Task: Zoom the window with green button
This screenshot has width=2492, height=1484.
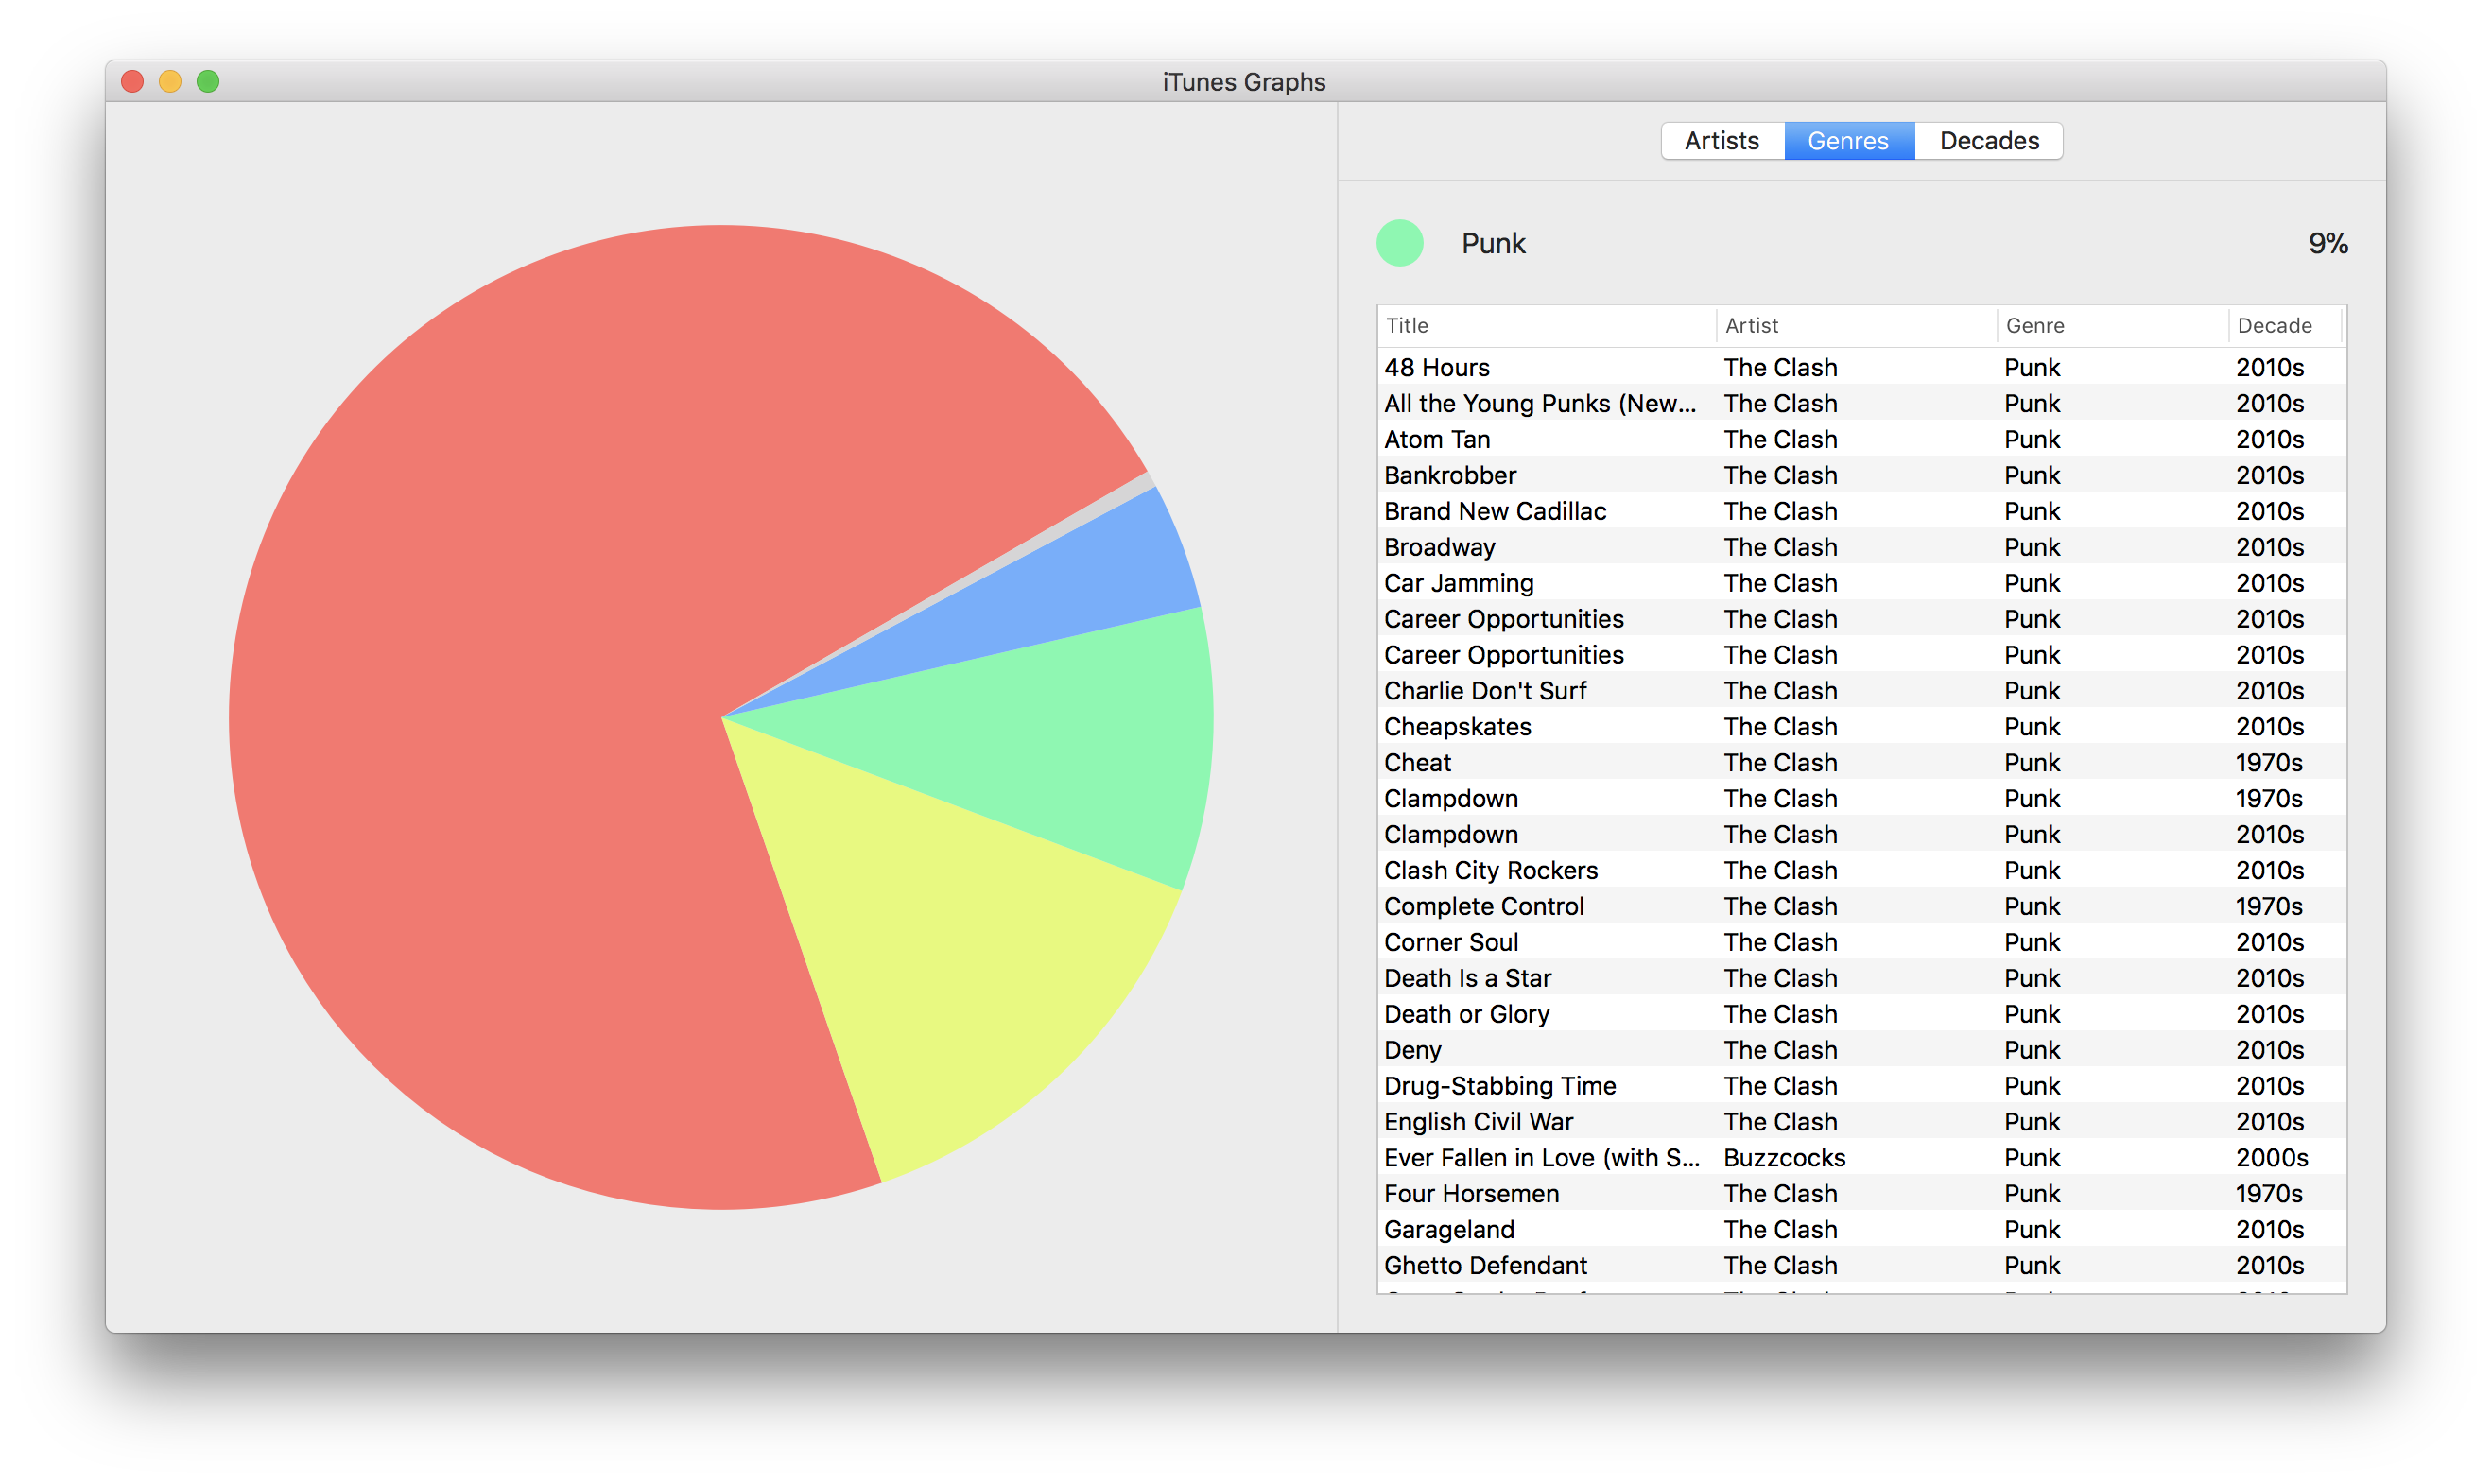Action: tap(208, 82)
